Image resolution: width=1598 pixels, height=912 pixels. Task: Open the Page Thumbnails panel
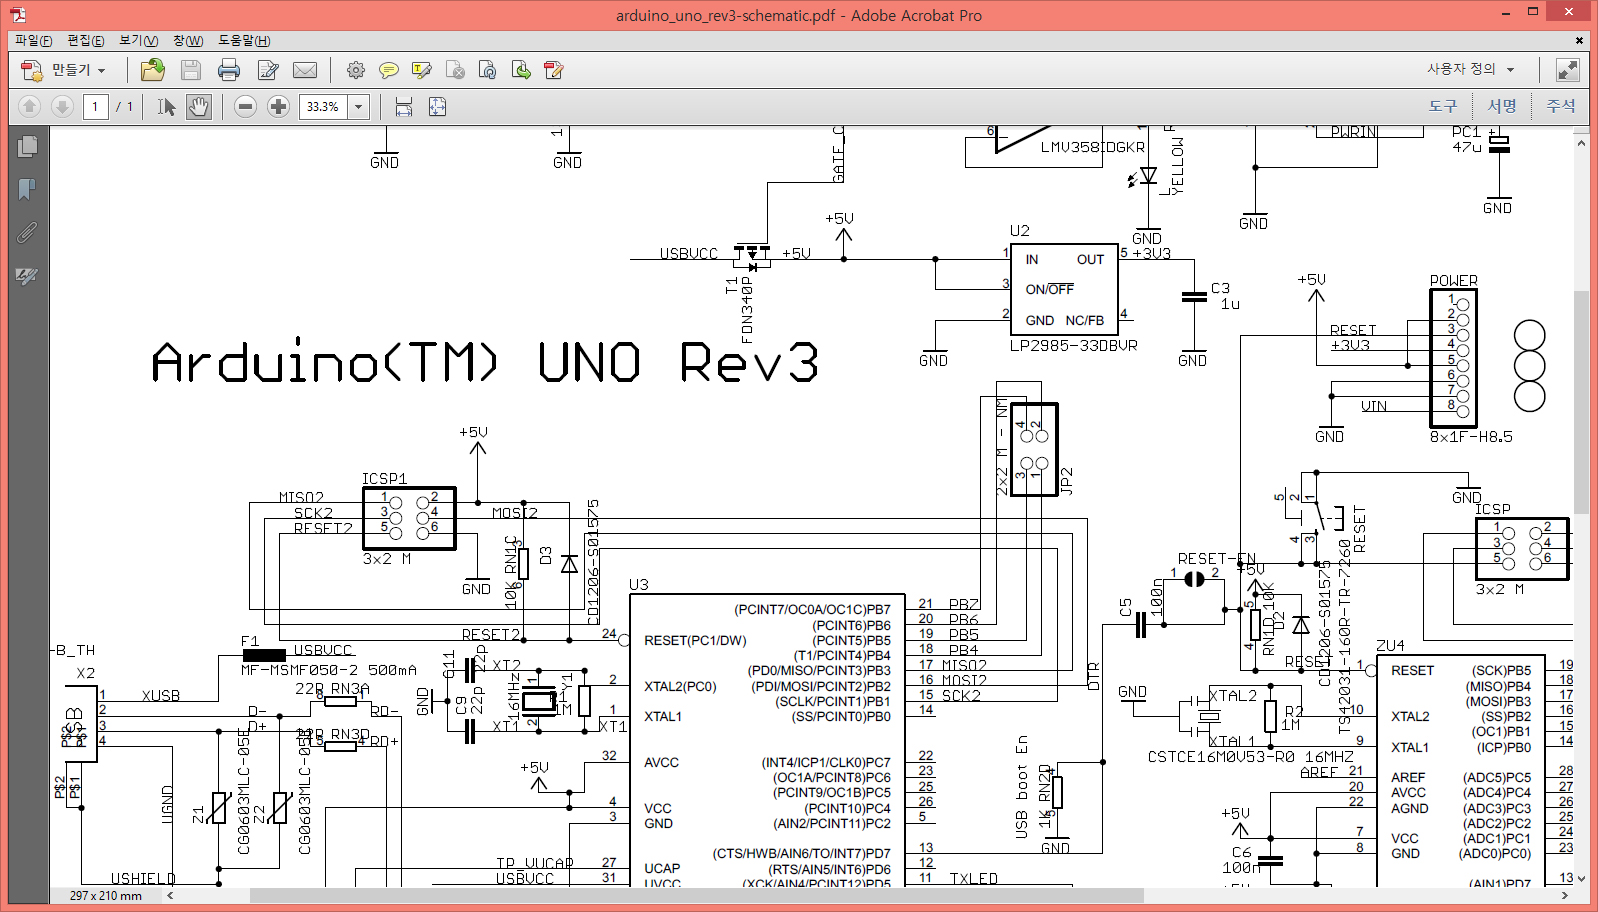coord(27,147)
